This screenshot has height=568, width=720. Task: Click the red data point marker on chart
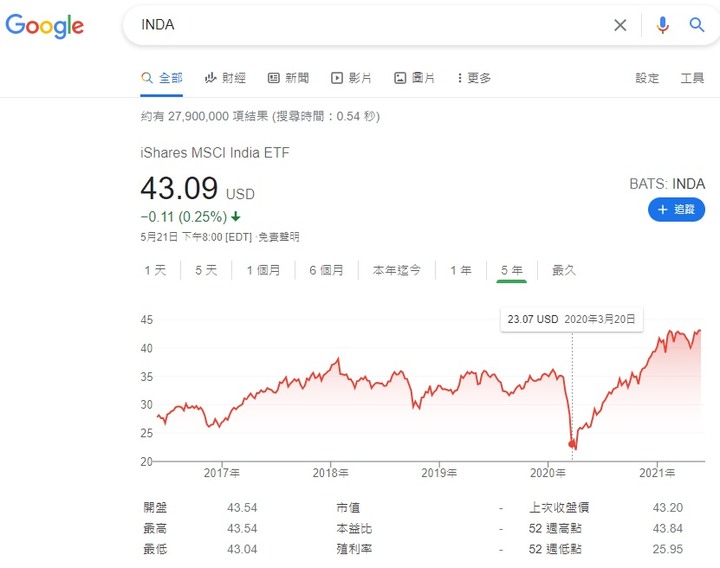click(572, 444)
